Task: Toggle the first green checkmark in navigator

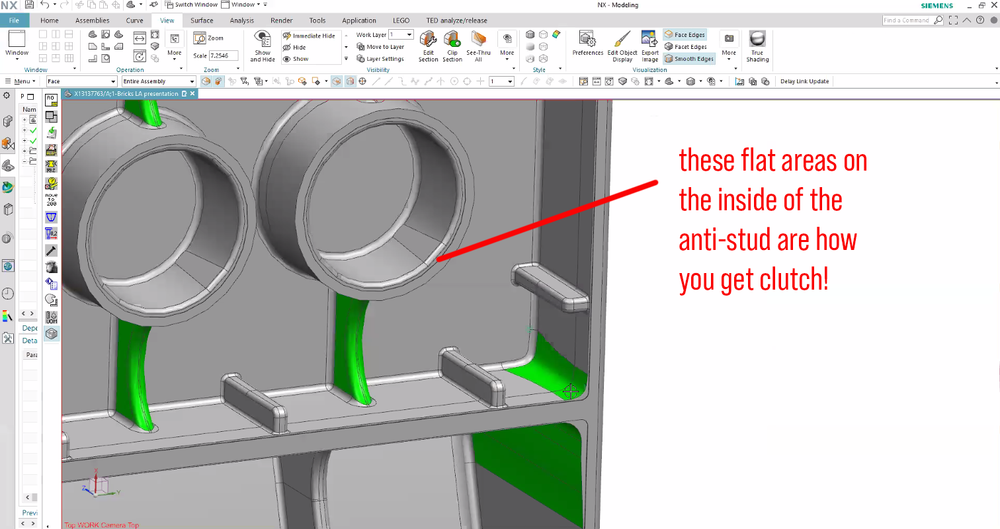Action: 33,130
